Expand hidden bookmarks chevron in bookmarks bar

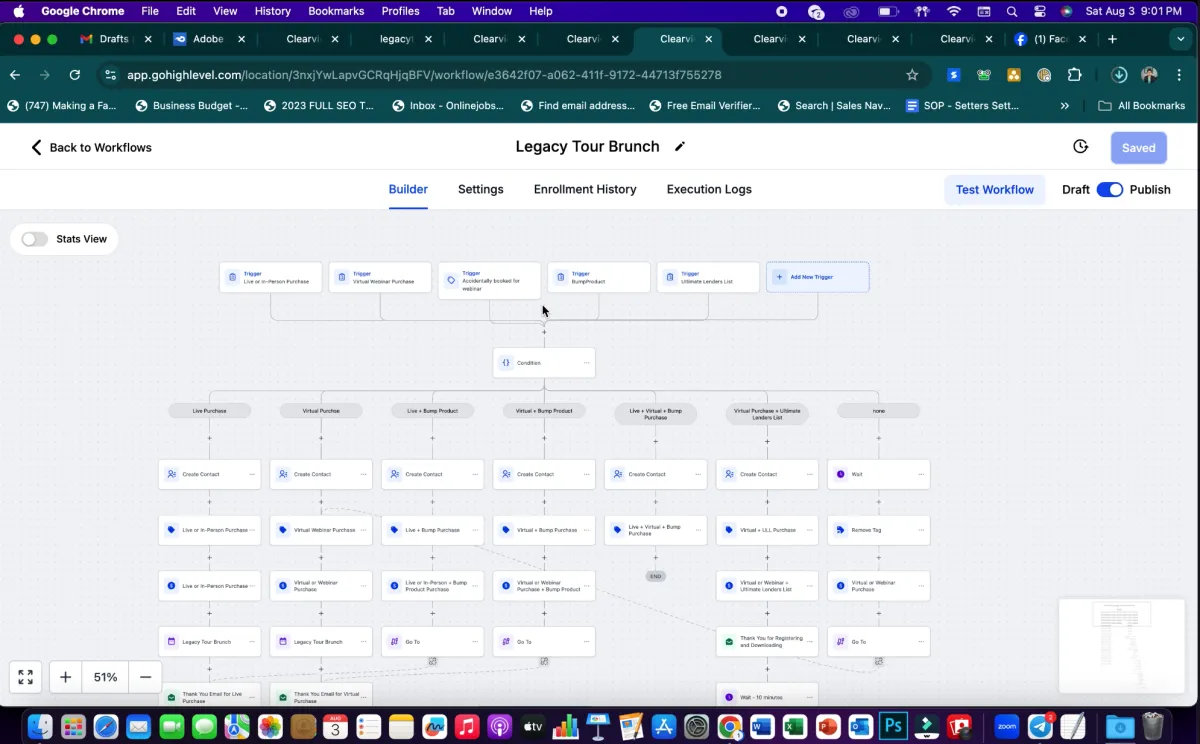[x=1064, y=105]
